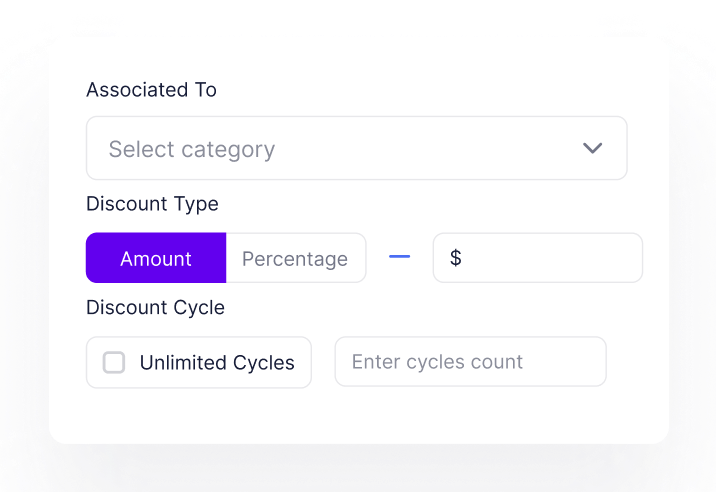
Task: Switch discount type to Percentage
Action: (x=295, y=258)
